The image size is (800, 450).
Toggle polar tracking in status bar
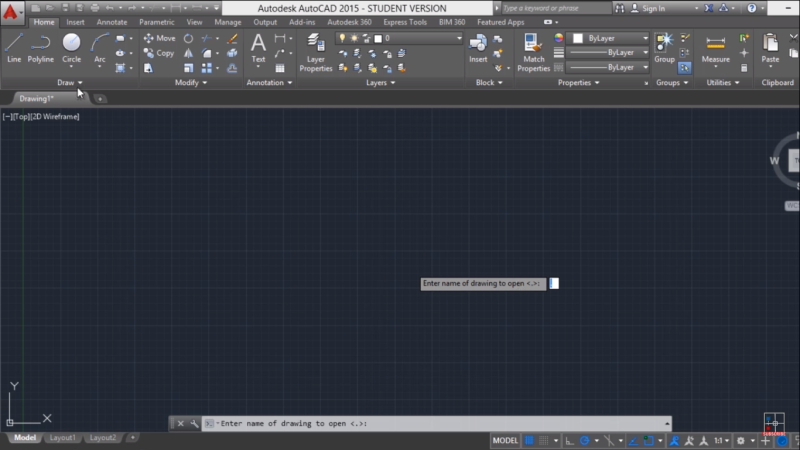pos(585,440)
